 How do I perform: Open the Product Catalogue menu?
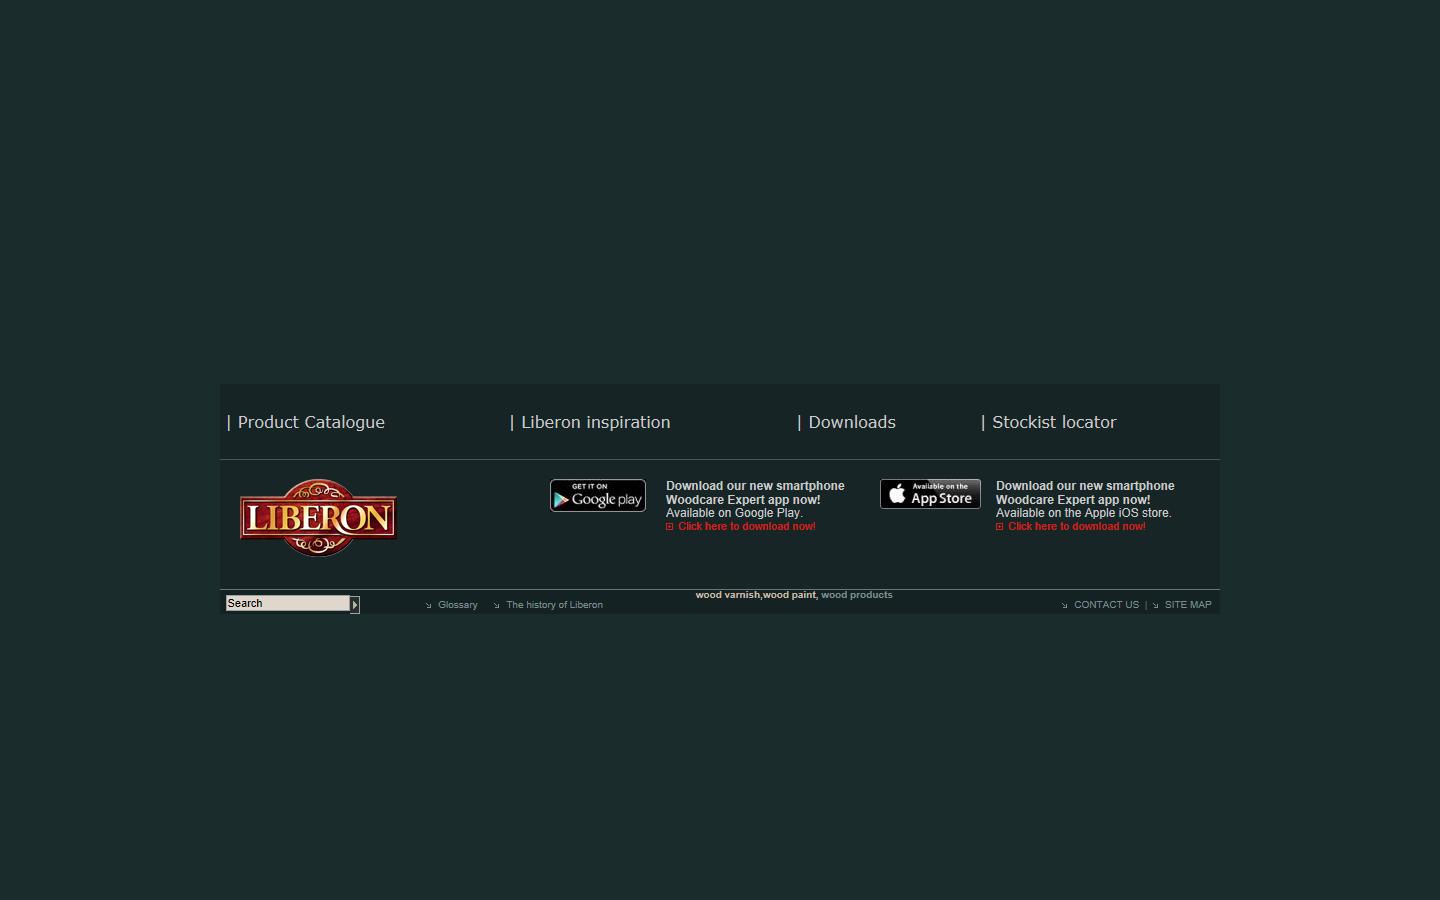tap(310, 422)
